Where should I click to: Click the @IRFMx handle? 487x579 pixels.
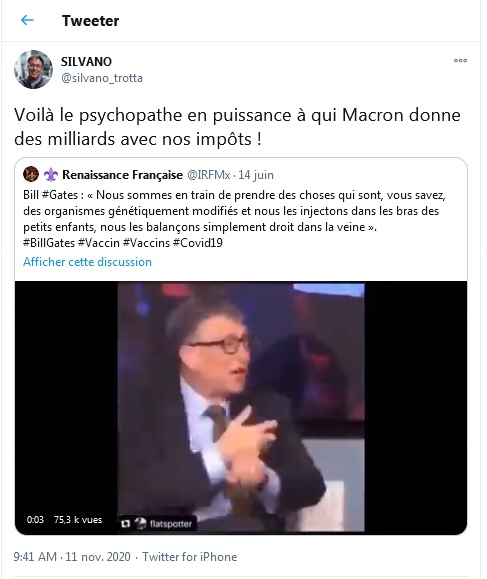[209, 175]
